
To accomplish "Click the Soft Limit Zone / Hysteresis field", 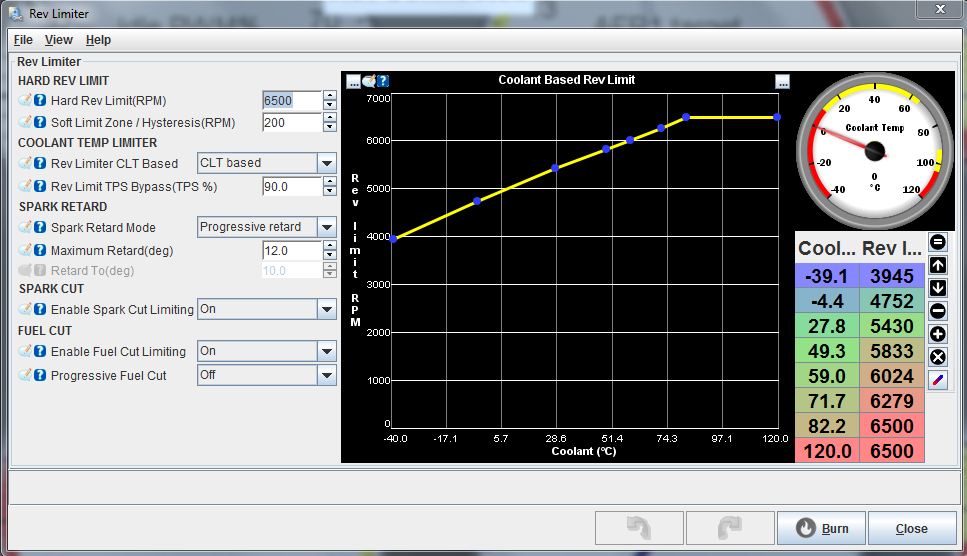I will coord(291,122).
